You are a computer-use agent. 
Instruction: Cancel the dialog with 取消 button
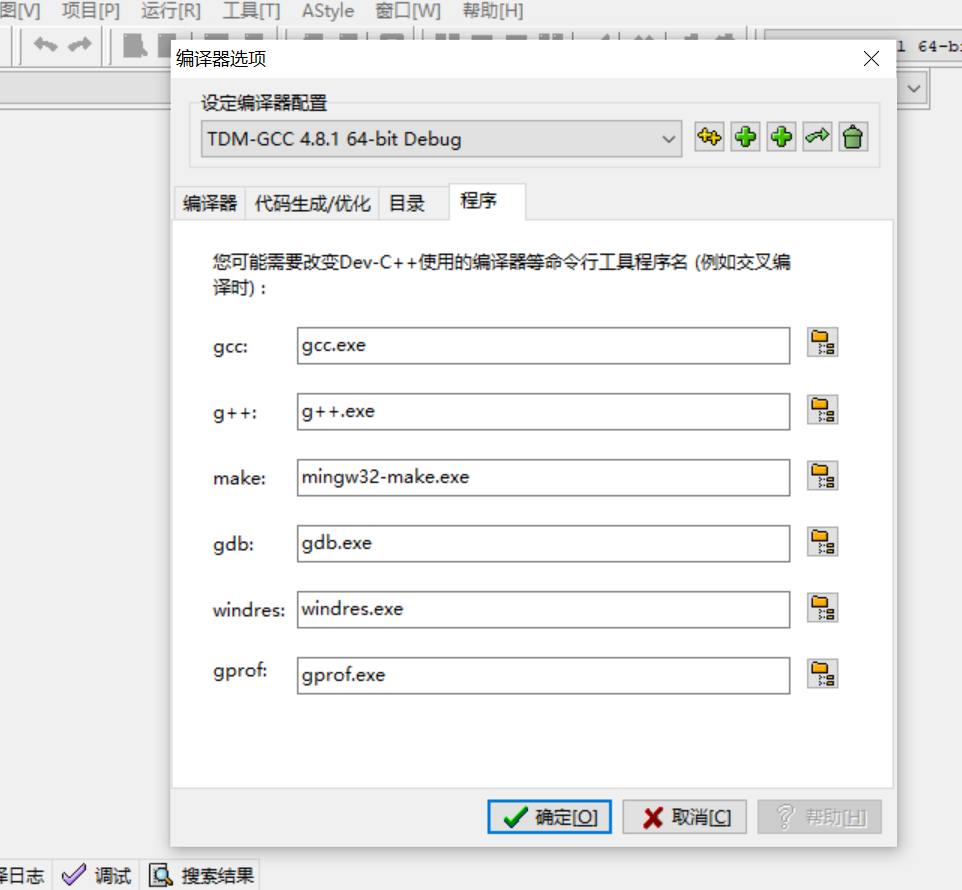pos(684,816)
